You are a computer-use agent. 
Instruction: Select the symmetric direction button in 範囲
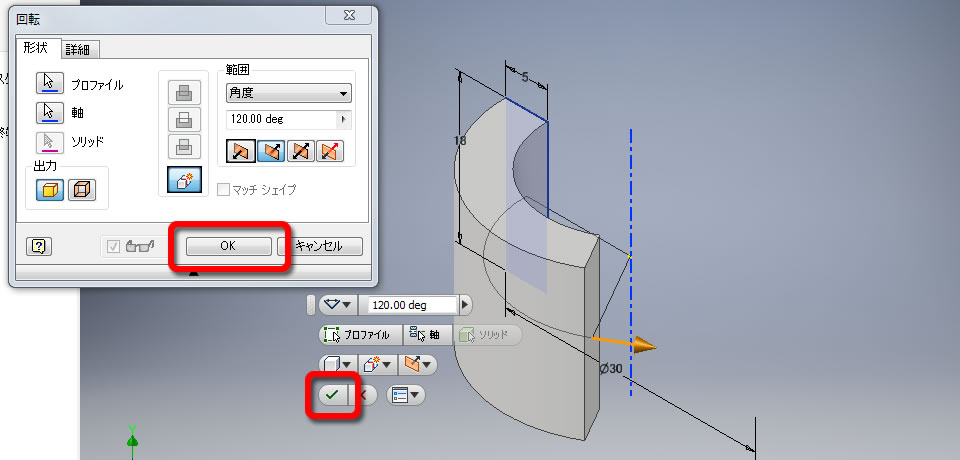[x=300, y=151]
